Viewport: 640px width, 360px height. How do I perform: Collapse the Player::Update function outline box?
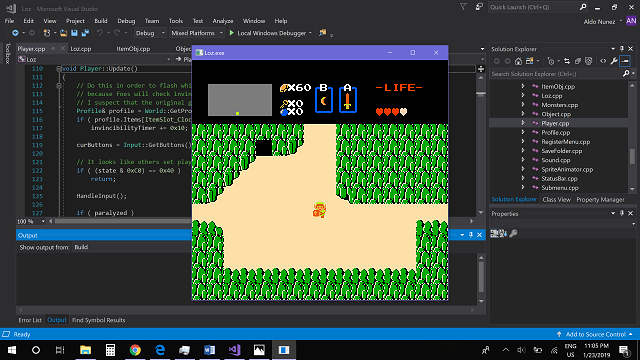point(59,69)
